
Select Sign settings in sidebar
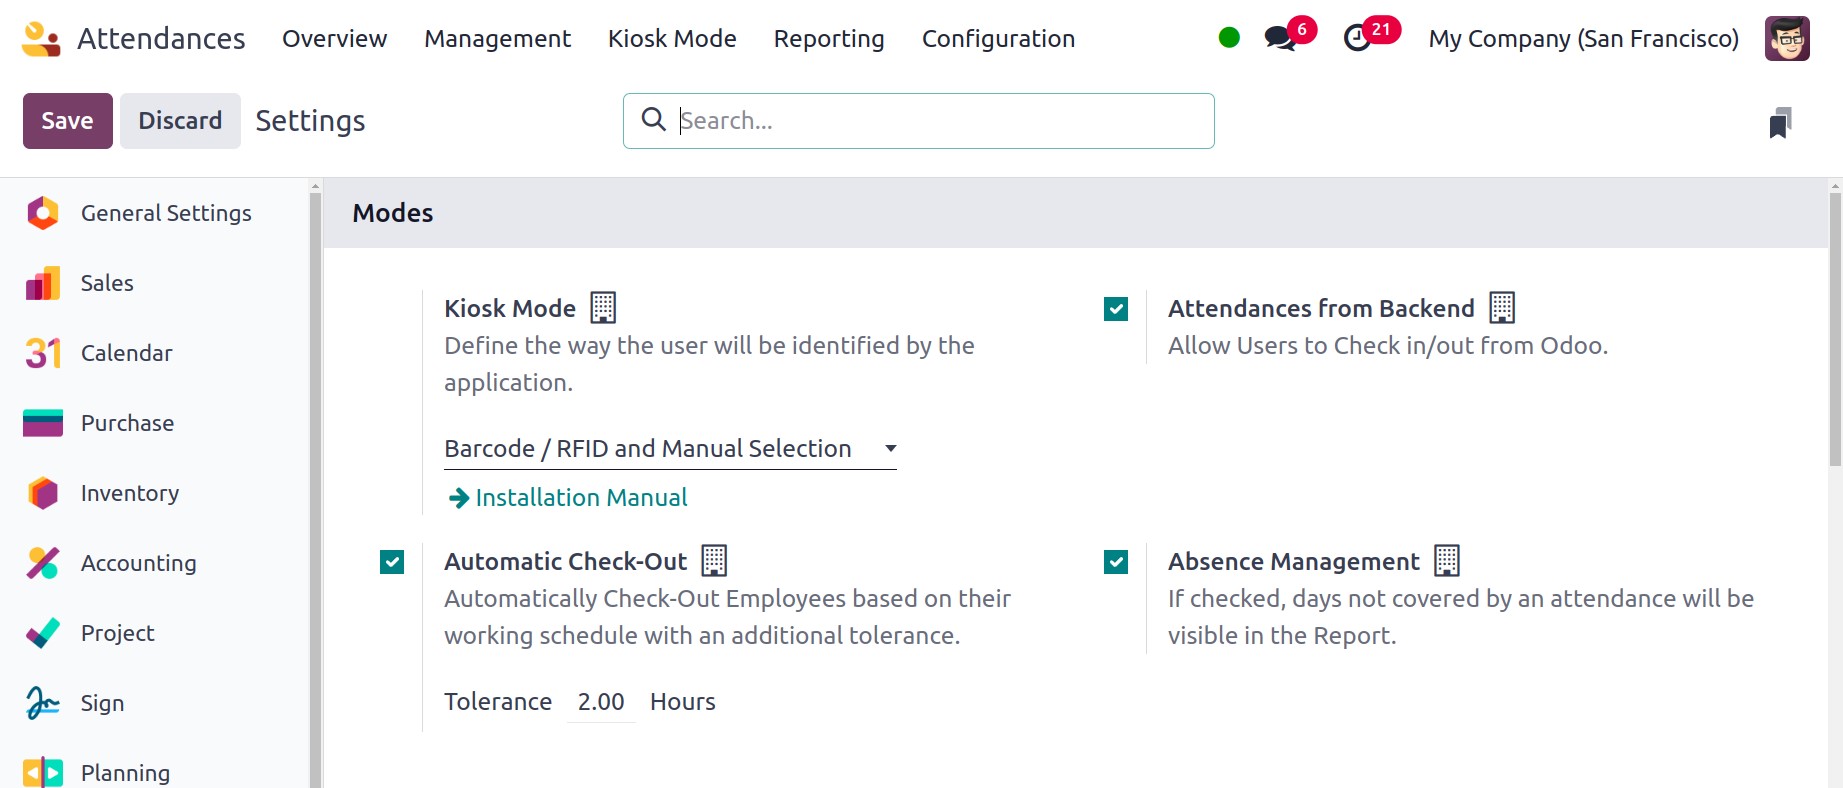tap(102, 703)
